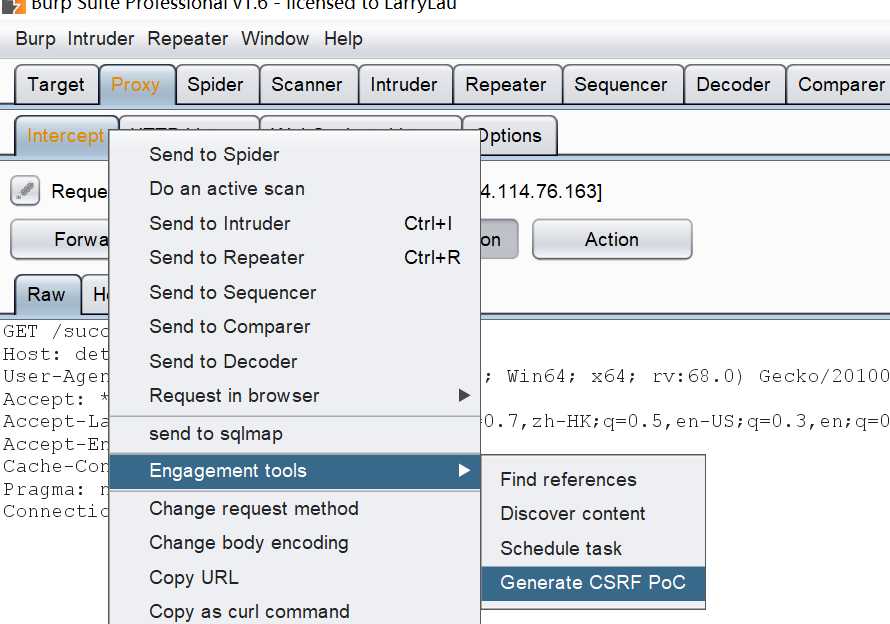Select Find references in submenu

point(568,480)
